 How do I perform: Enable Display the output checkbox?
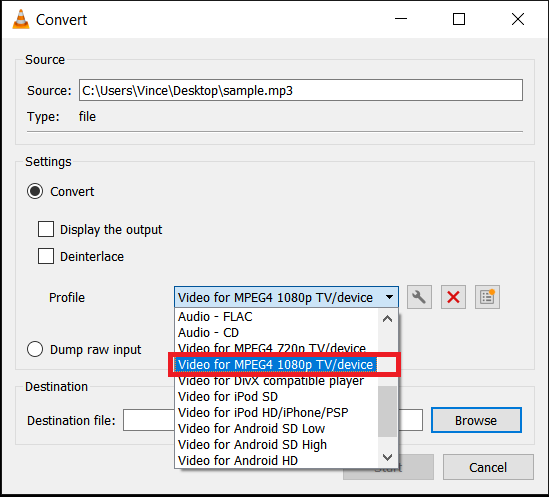pyautogui.click(x=46, y=229)
